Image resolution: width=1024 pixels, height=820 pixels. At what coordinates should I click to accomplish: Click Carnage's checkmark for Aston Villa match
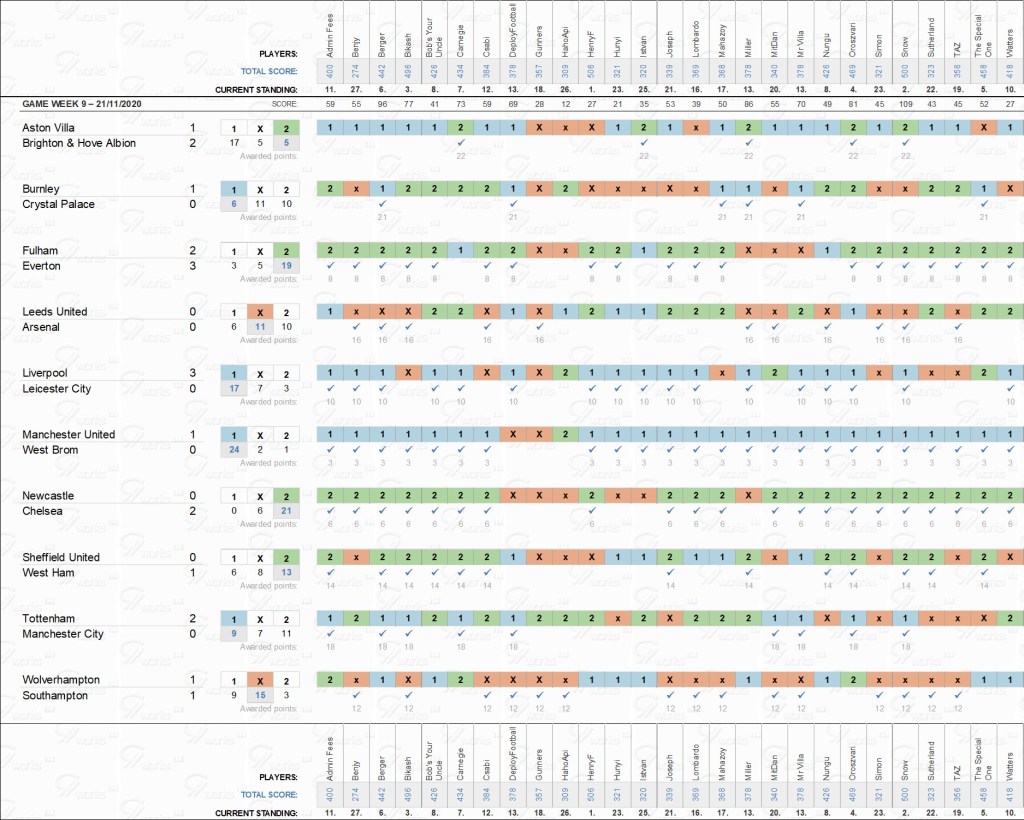pyautogui.click(x=460, y=142)
